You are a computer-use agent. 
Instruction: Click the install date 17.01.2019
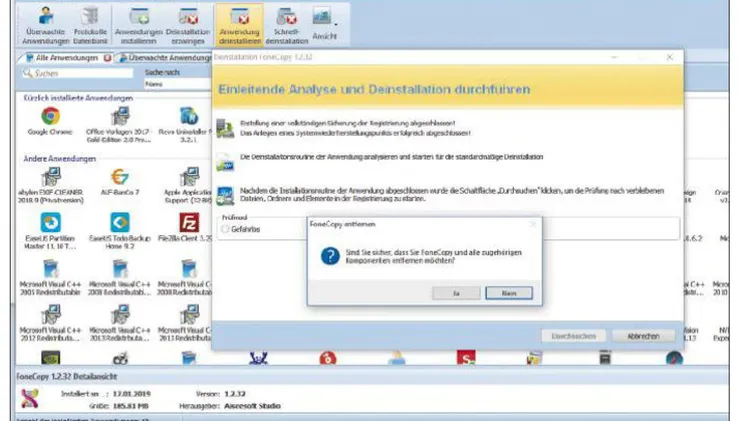click(132, 394)
